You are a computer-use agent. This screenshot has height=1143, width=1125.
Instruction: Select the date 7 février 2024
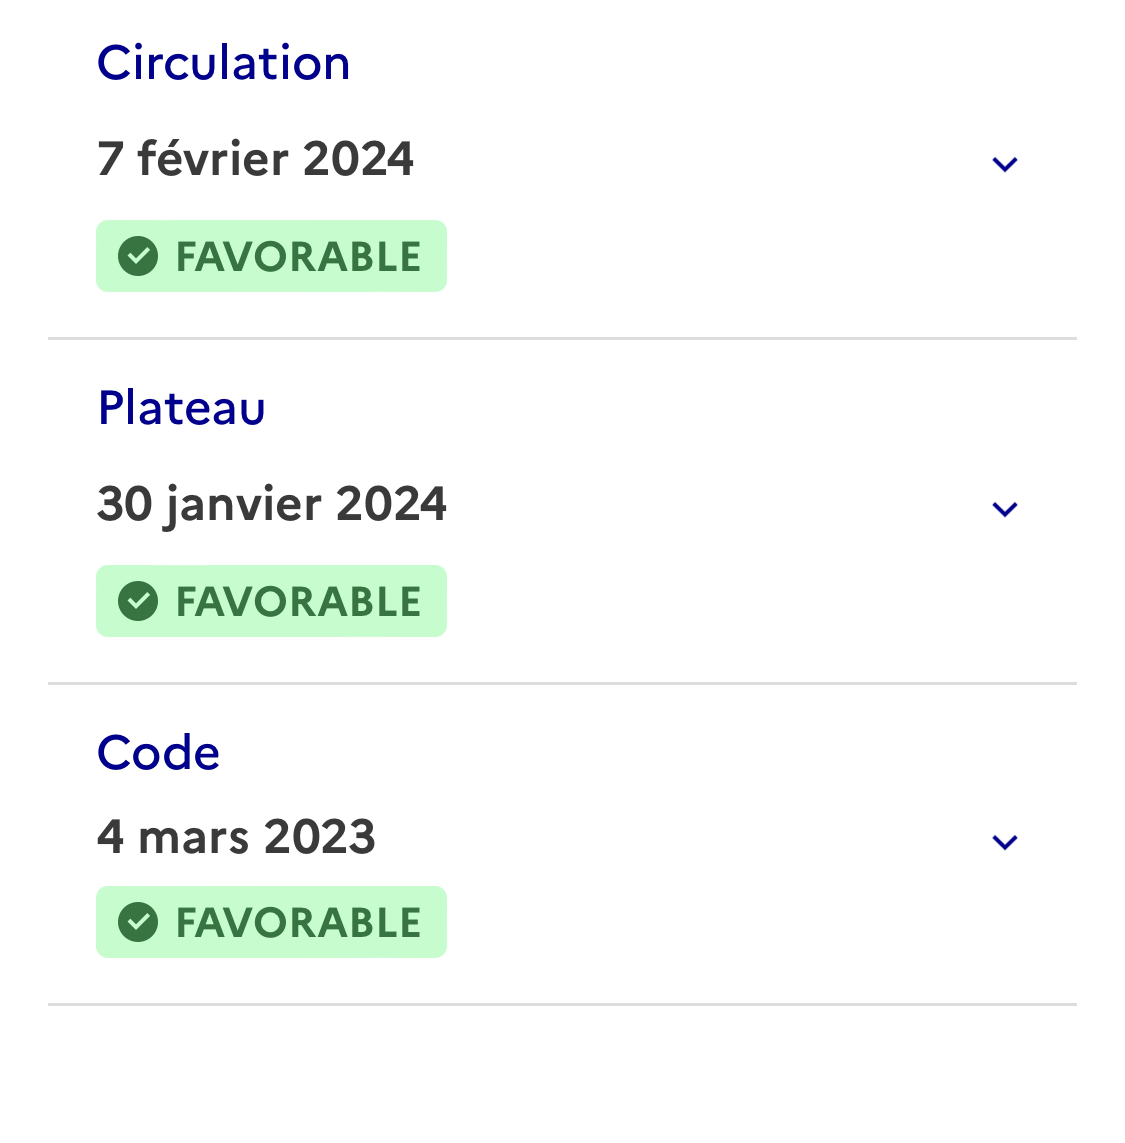pyautogui.click(x=255, y=159)
